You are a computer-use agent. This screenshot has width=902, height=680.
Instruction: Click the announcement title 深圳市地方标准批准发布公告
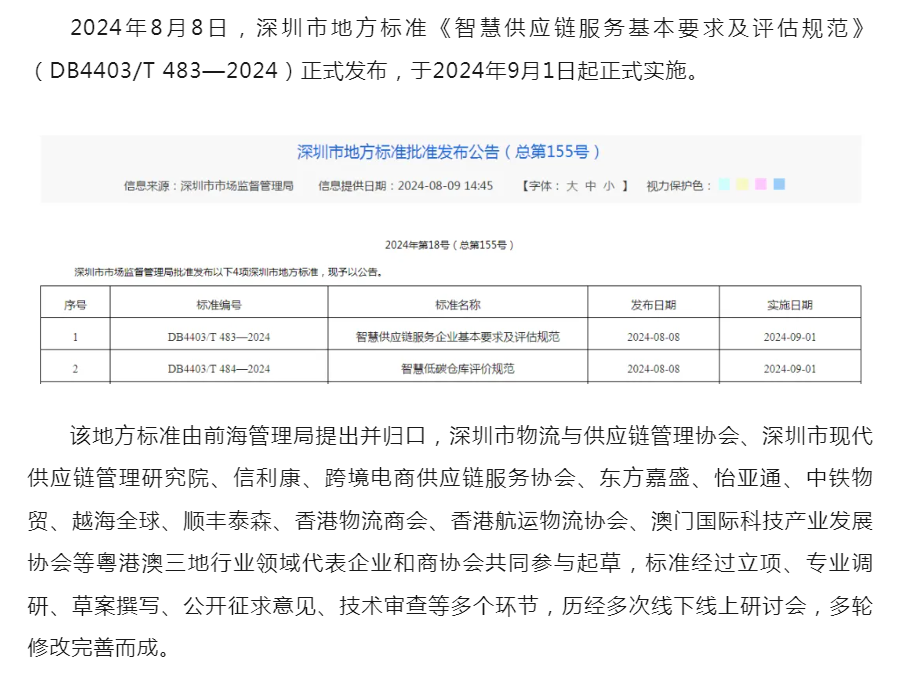tap(449, 152)
